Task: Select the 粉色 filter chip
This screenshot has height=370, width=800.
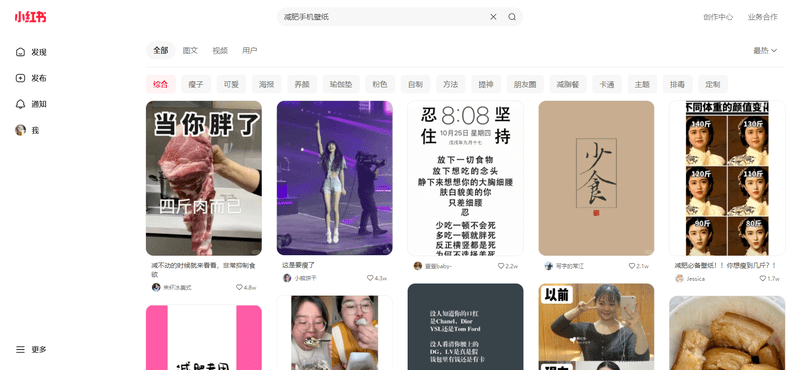Action: 380,84
